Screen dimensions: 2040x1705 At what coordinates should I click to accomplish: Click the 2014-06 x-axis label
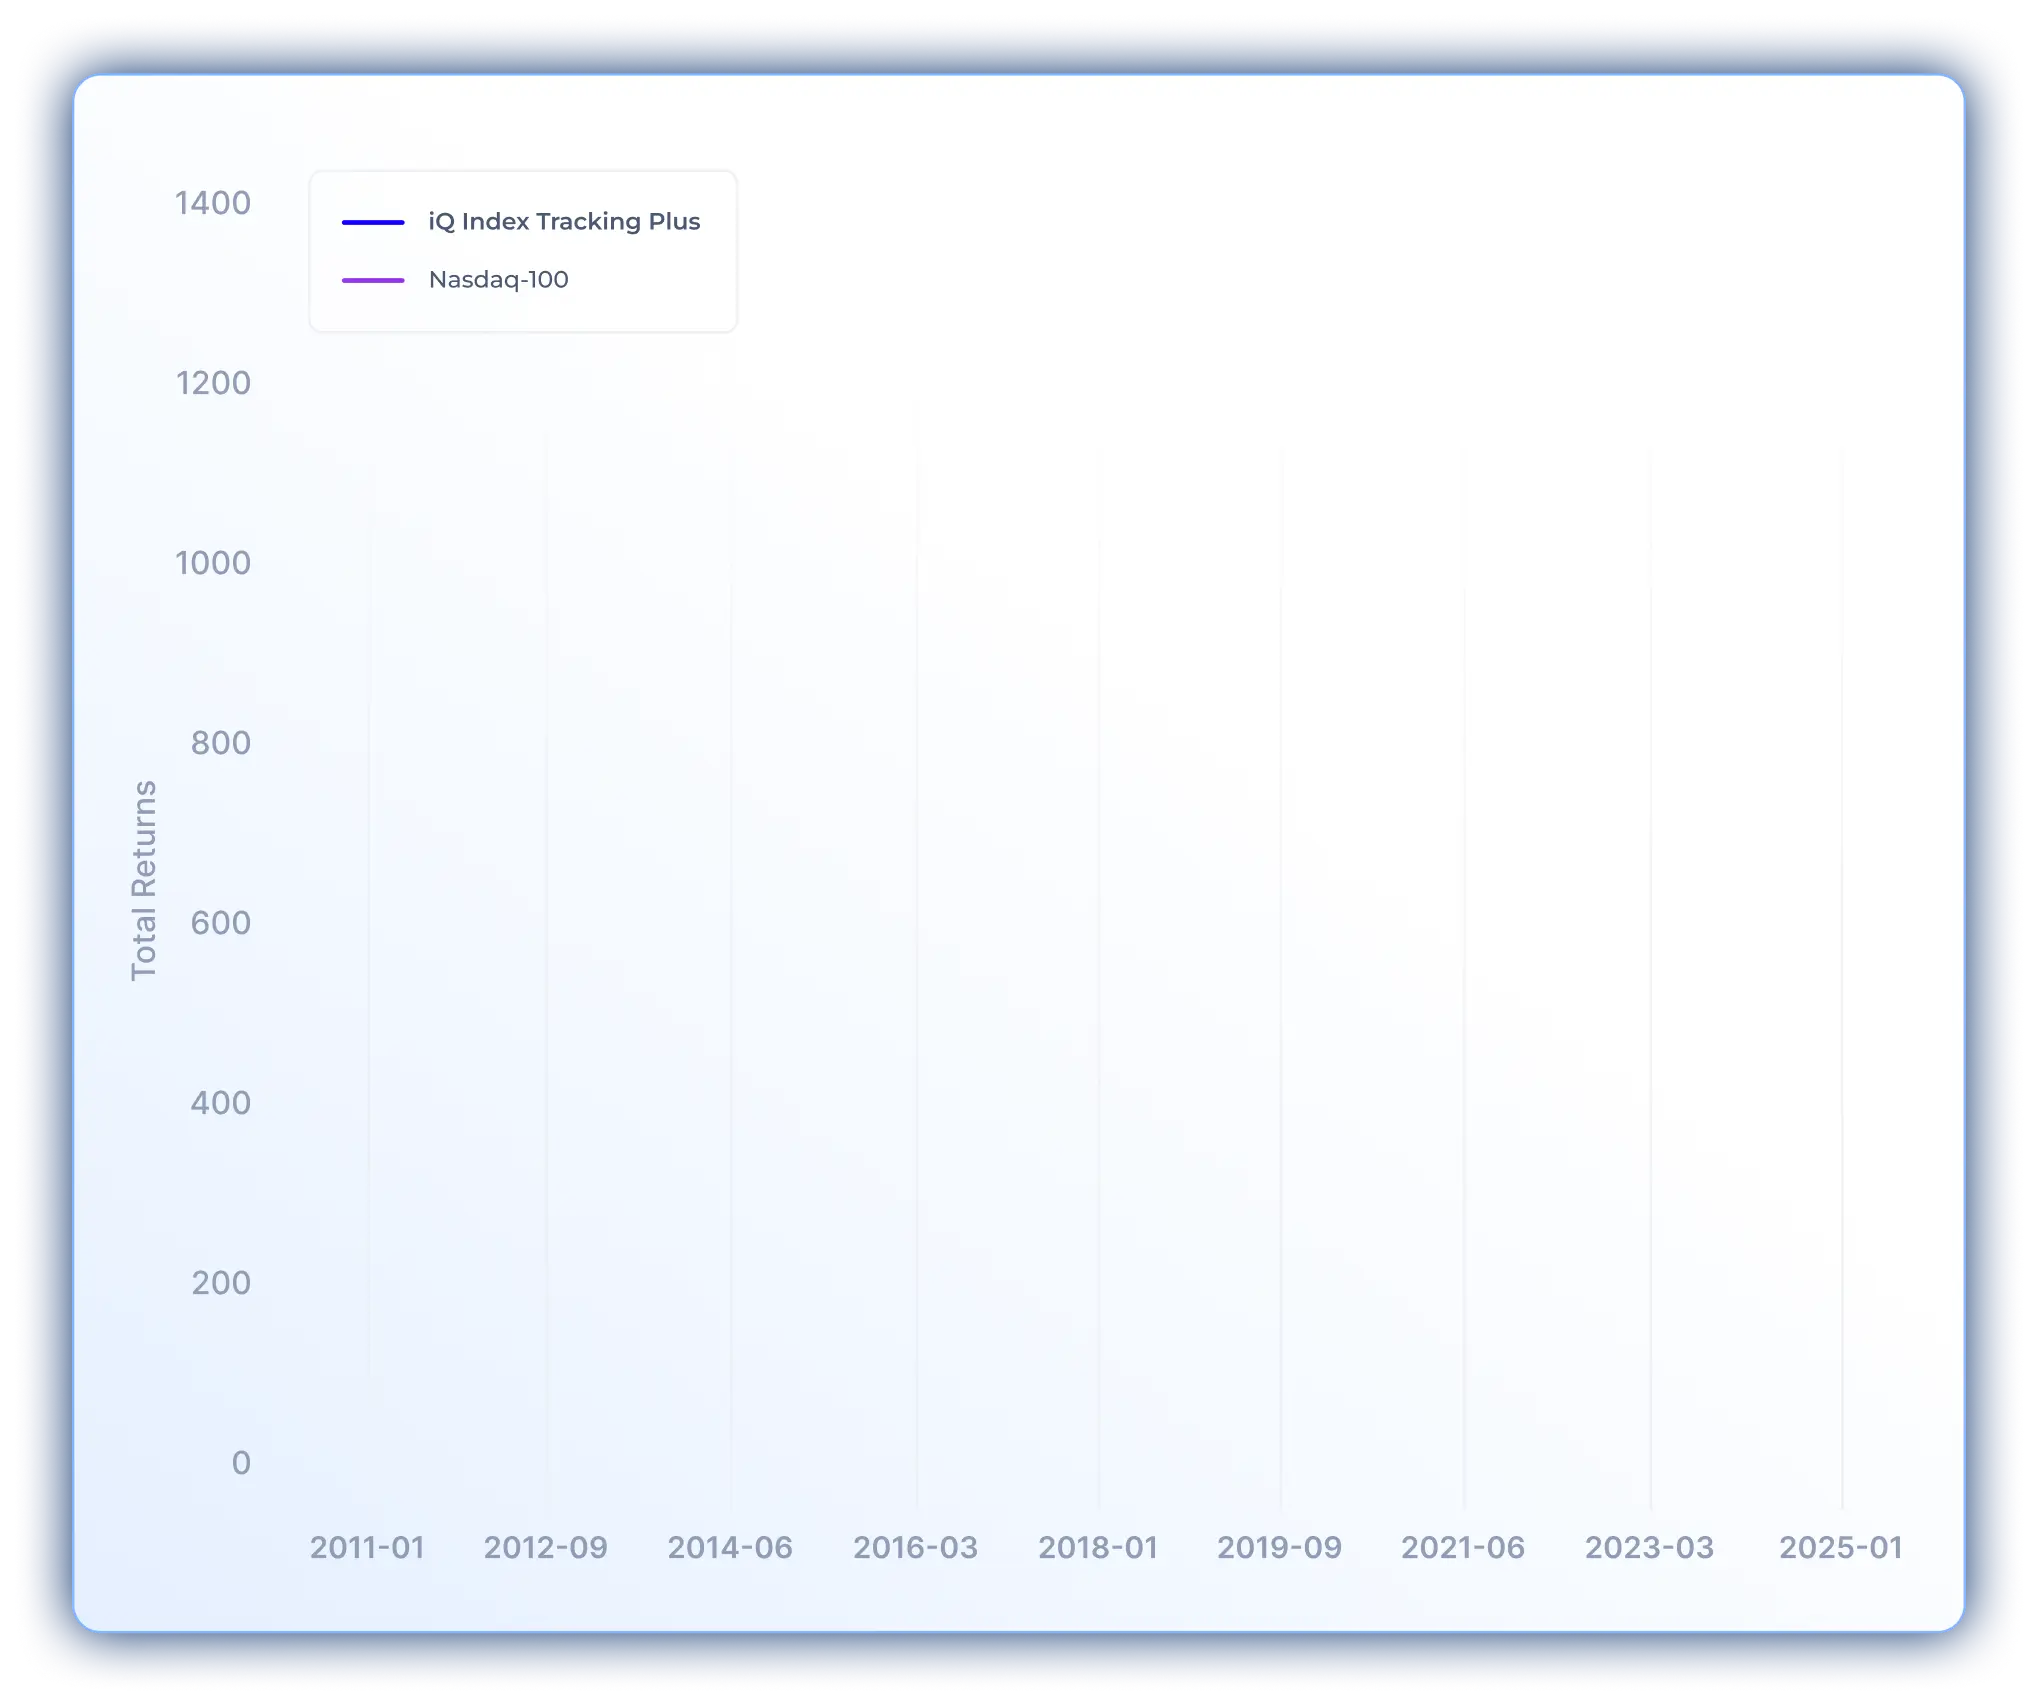(x=730, y=1547)
